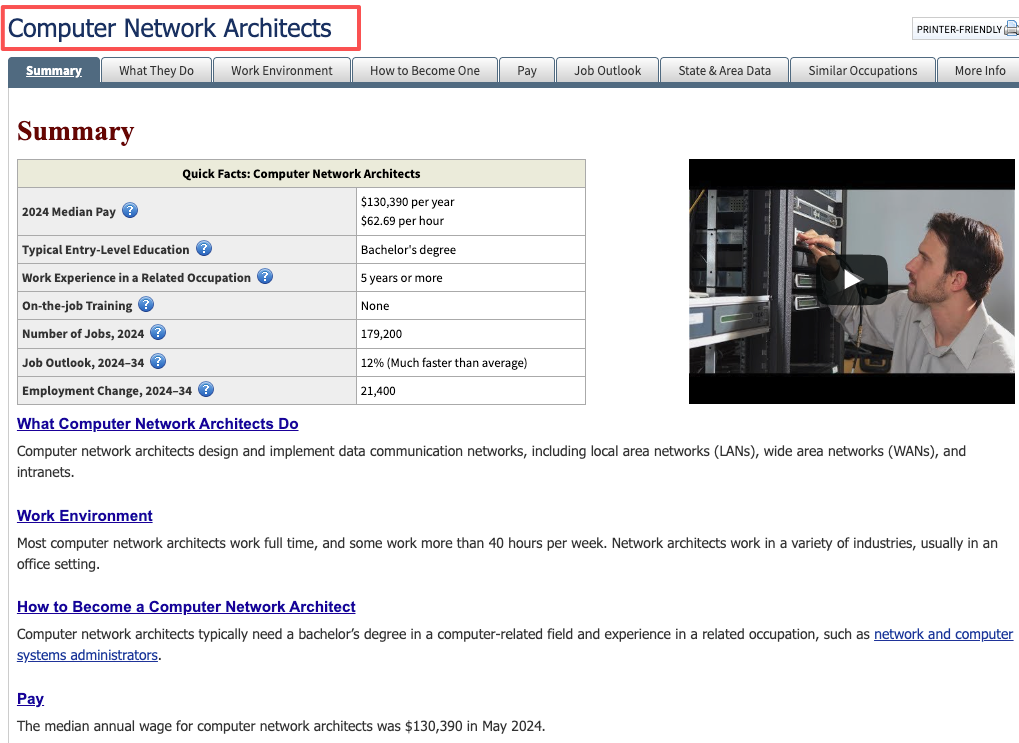Switch to the Similar Occupations tab
Viewport: 1019px width, 743px height.
(x=862, y=70)
